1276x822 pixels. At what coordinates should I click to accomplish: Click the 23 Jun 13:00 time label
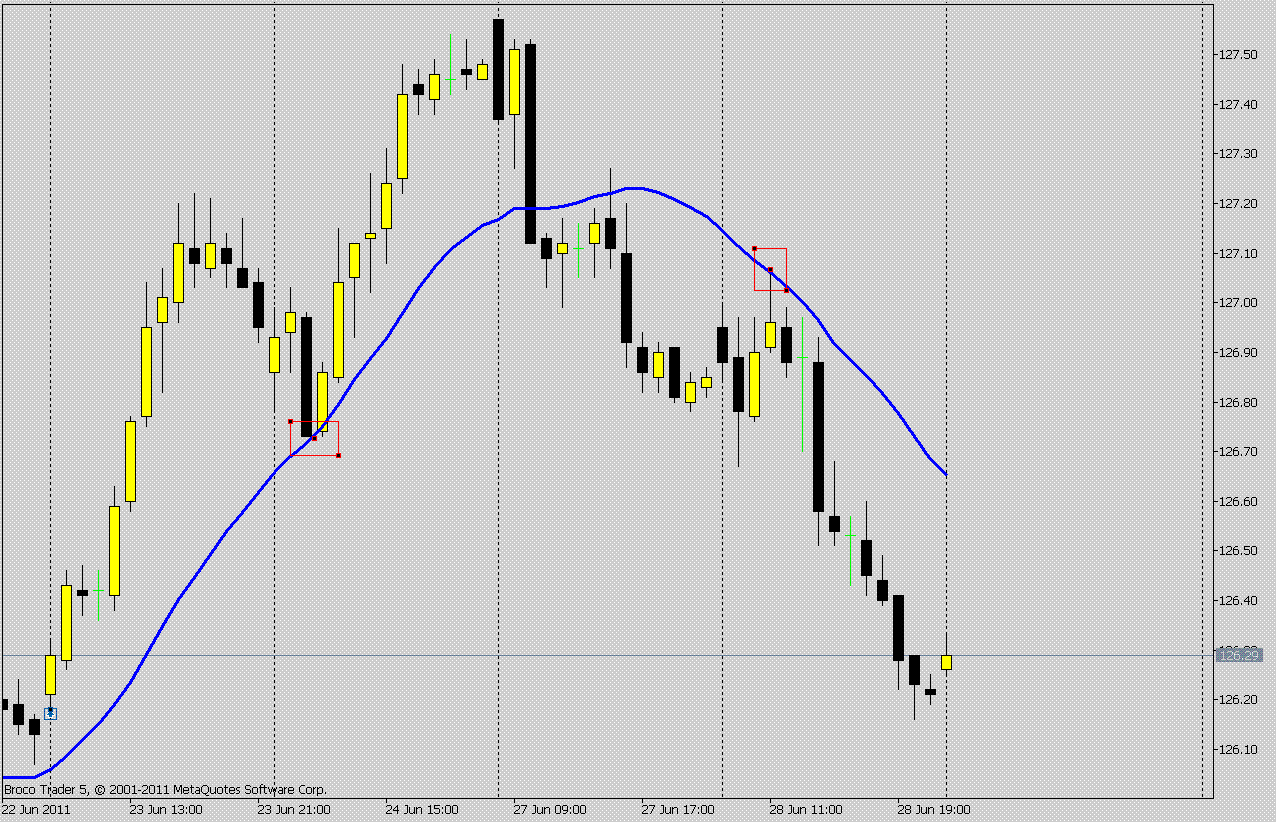point(166,810)
